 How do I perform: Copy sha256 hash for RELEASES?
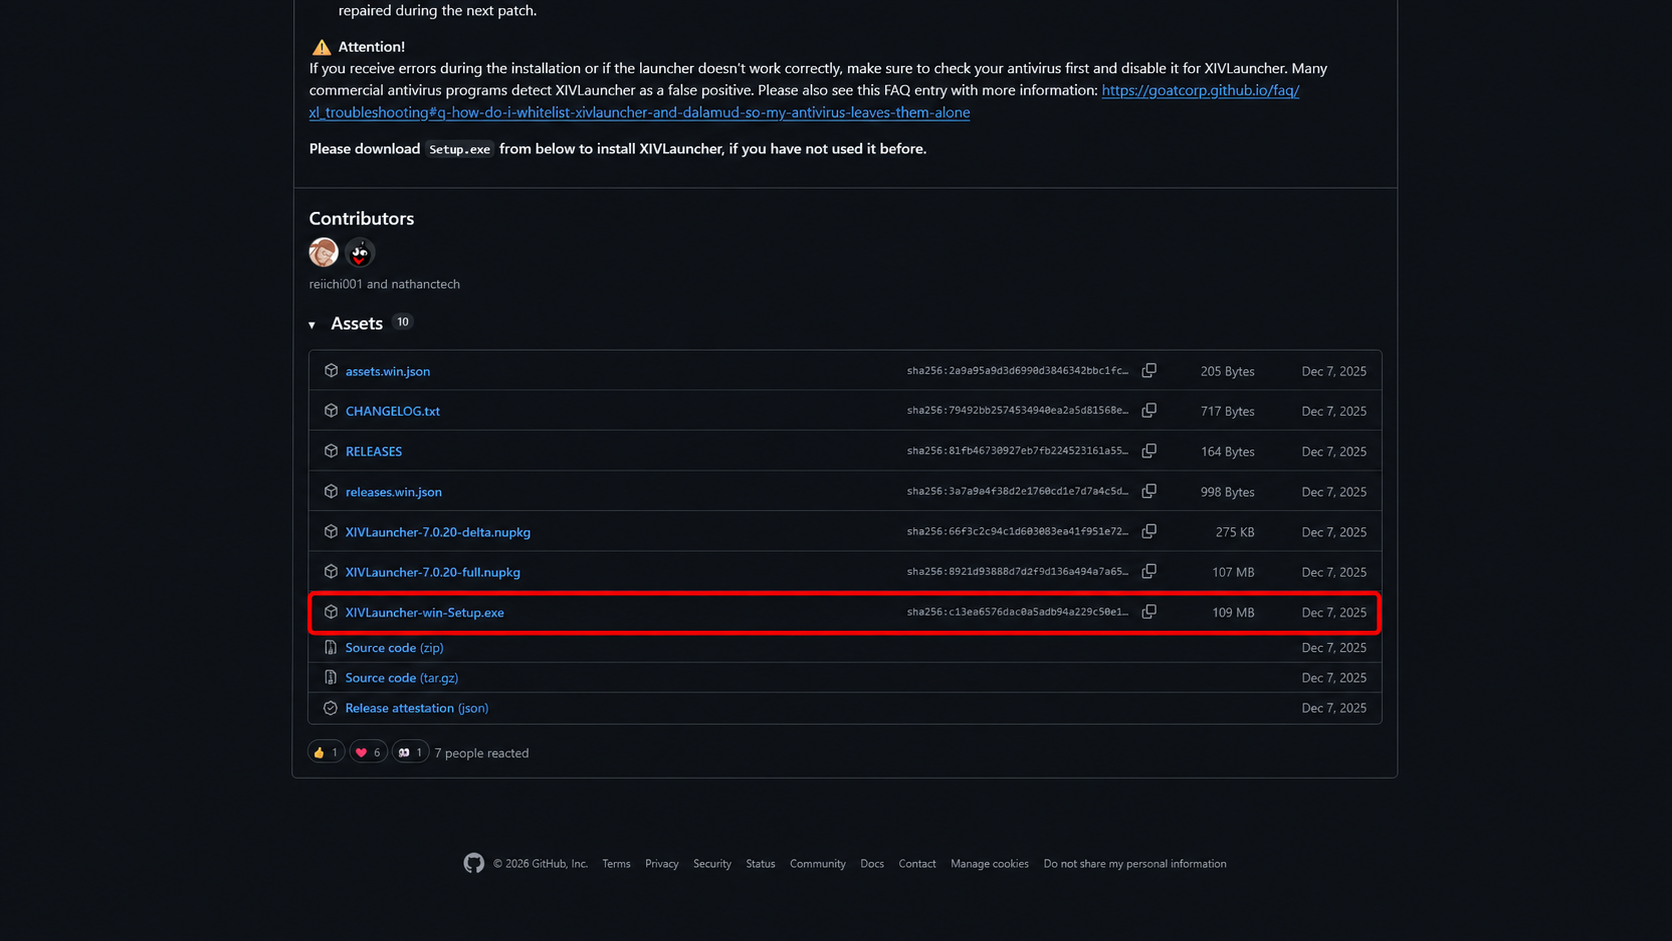[x=1149, y=451]
